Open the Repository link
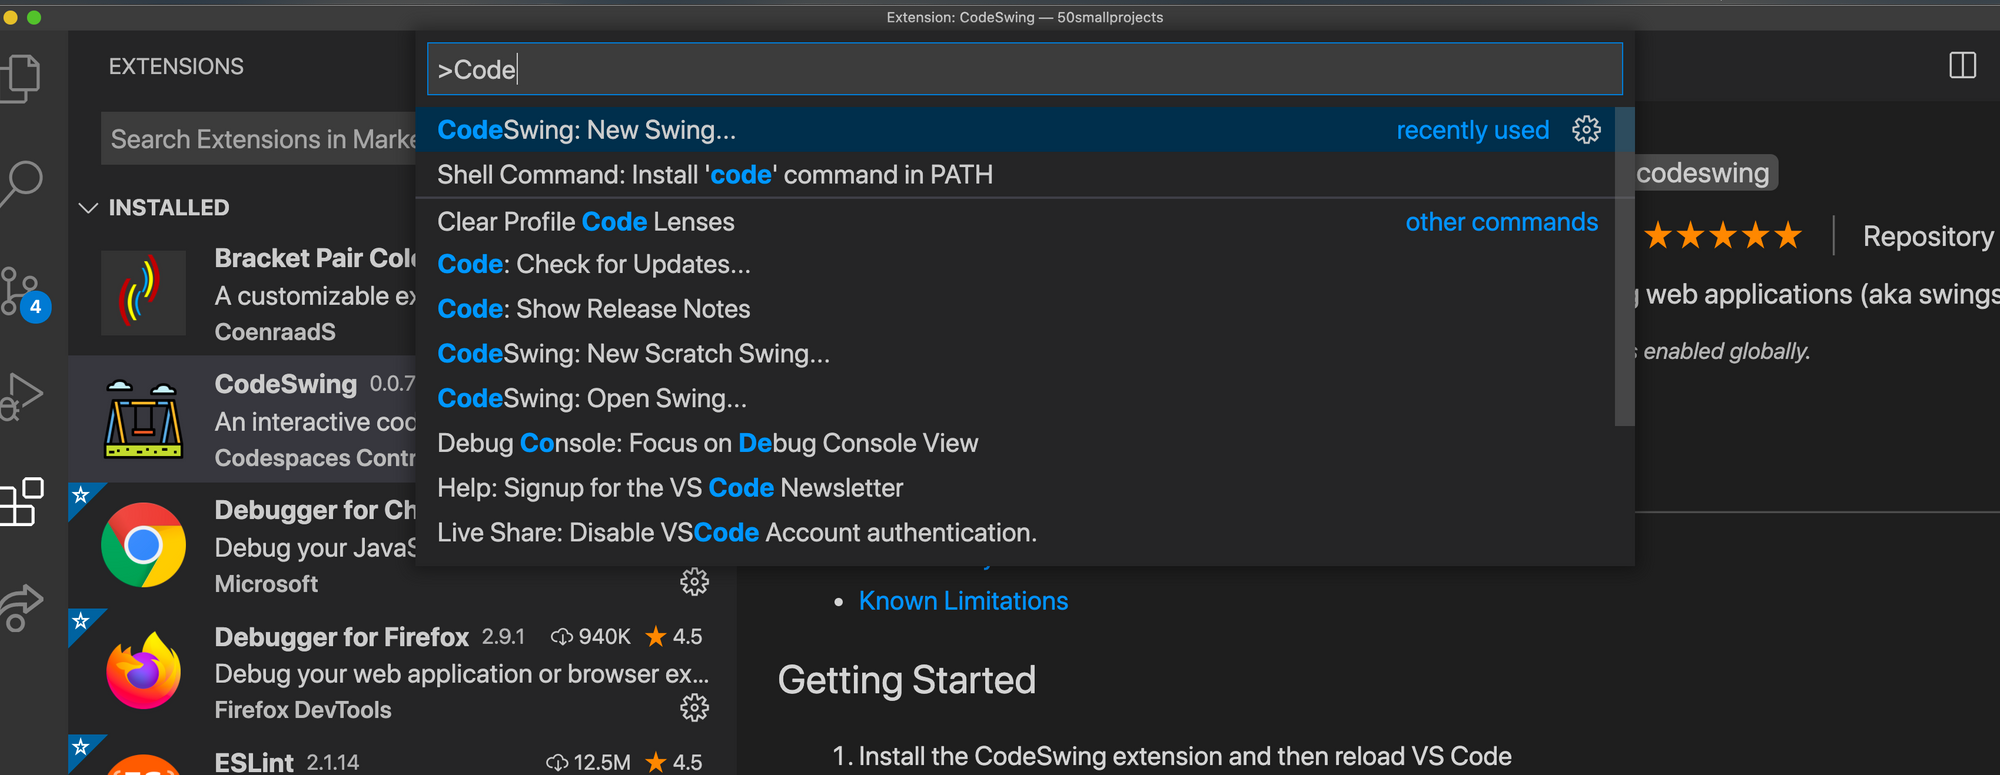This screenshot has height=775, width=2000. click(x=1928, y=236)
